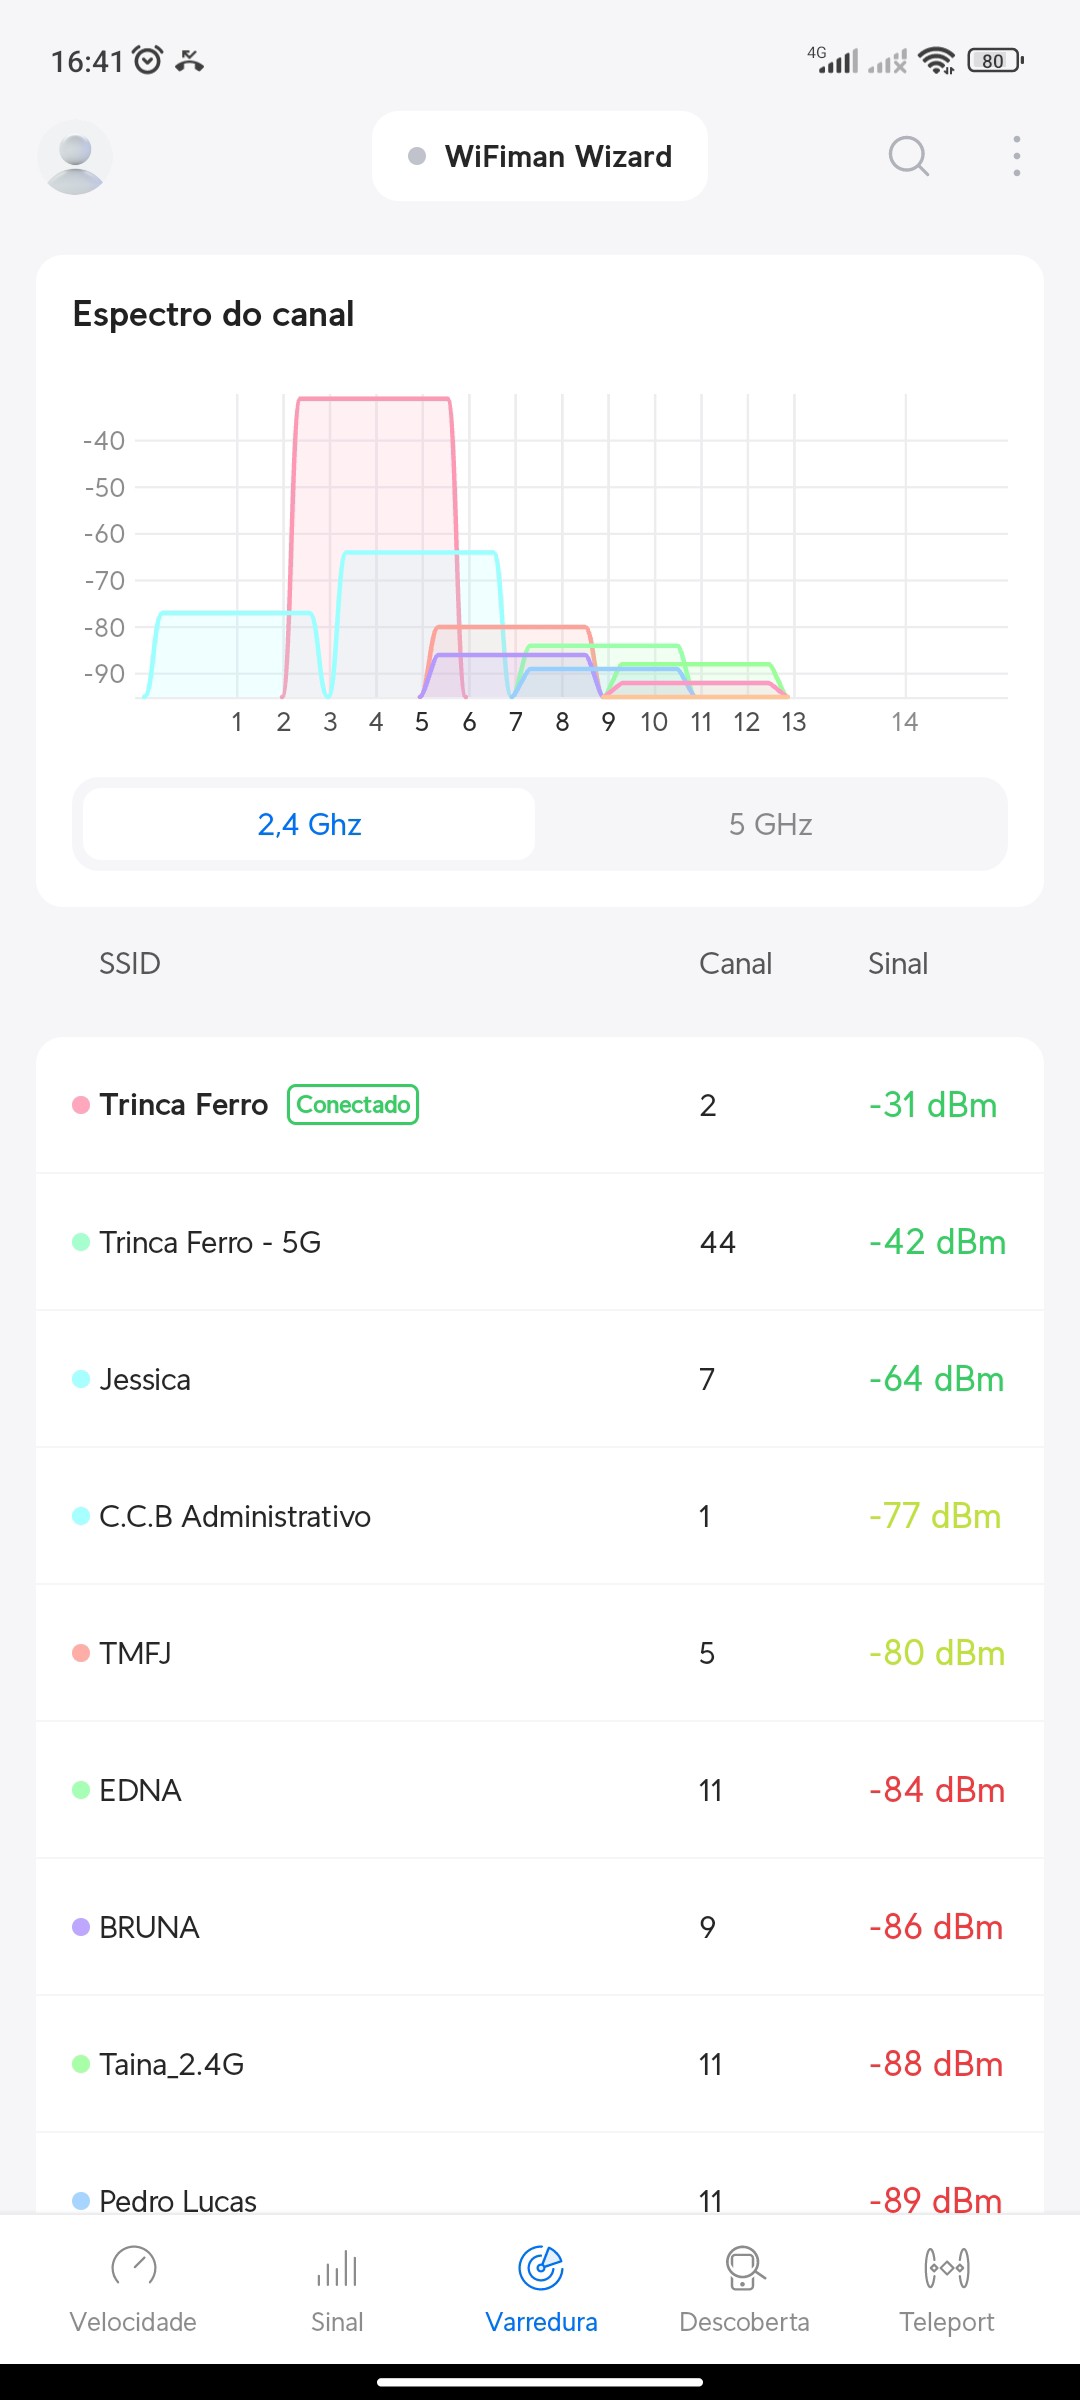Open the three-dot overflow menu

coord(1016,156)
